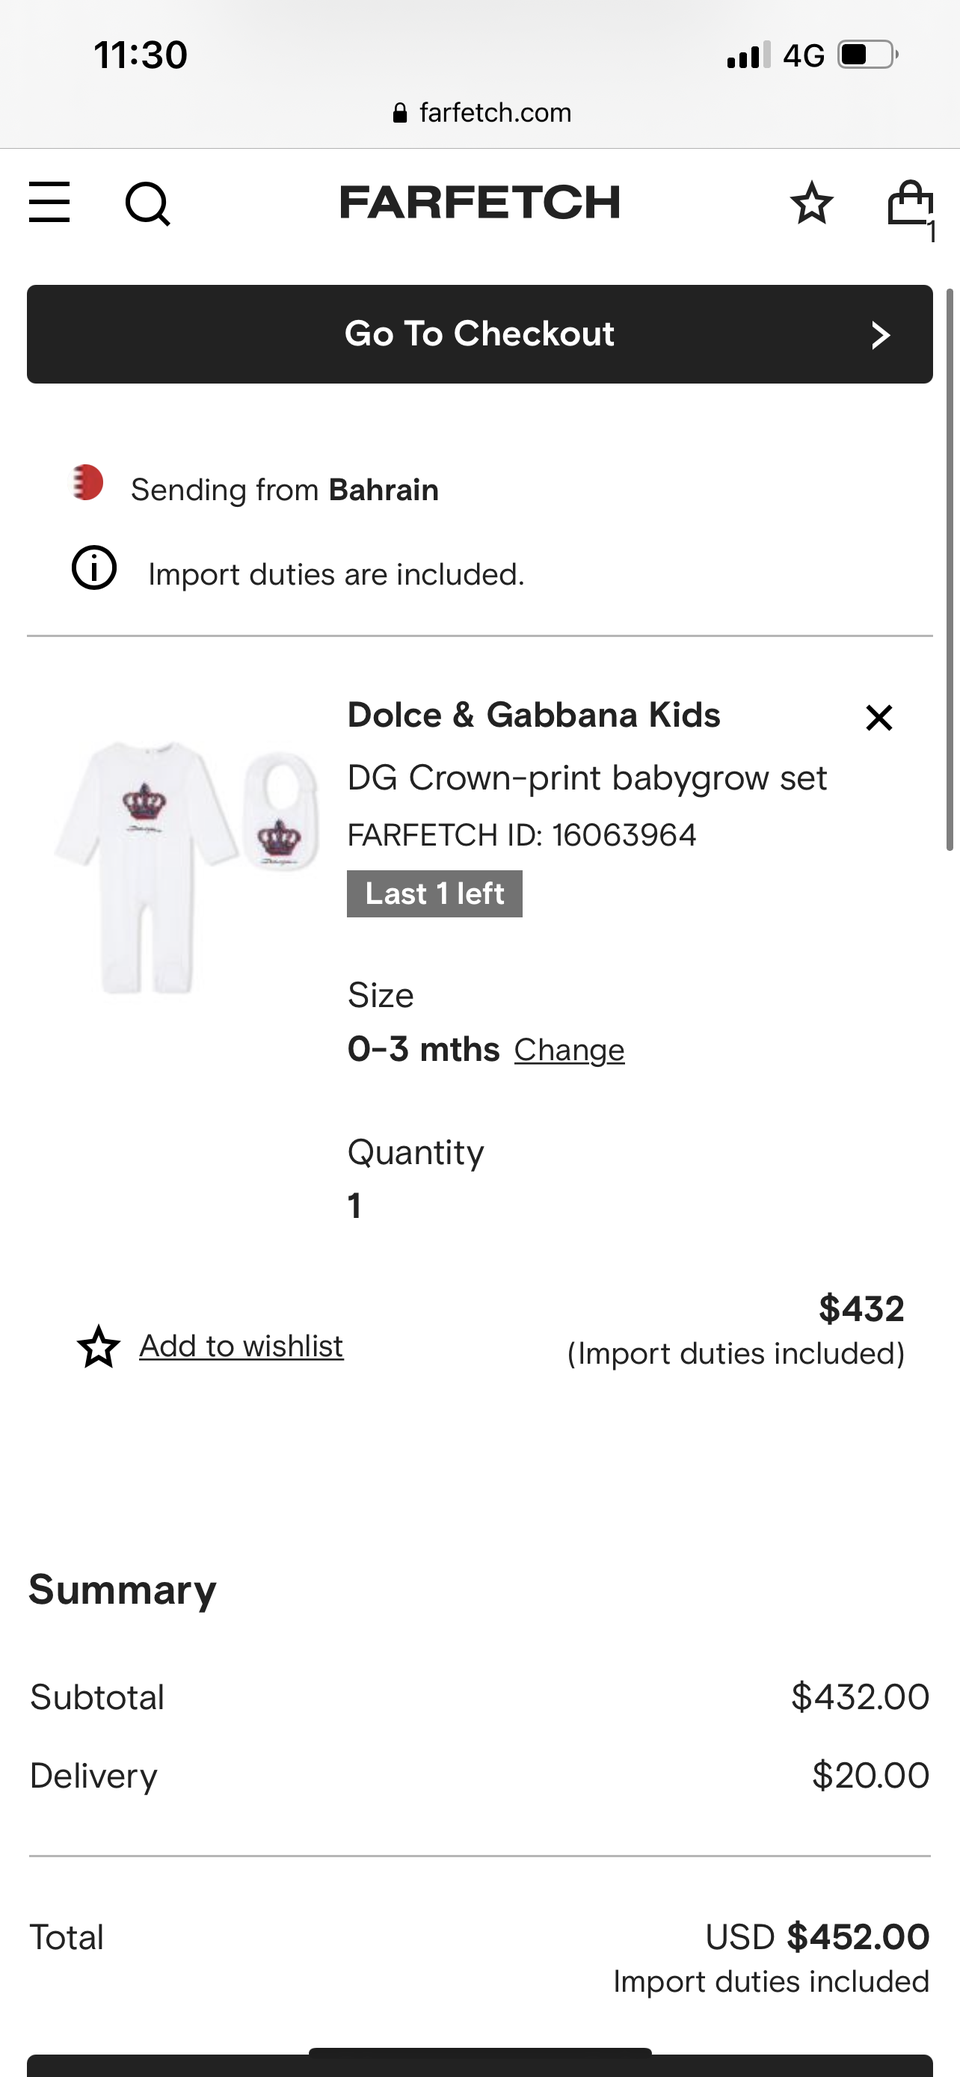Open the DG Crown-print babygrow set title

point(587,778)
